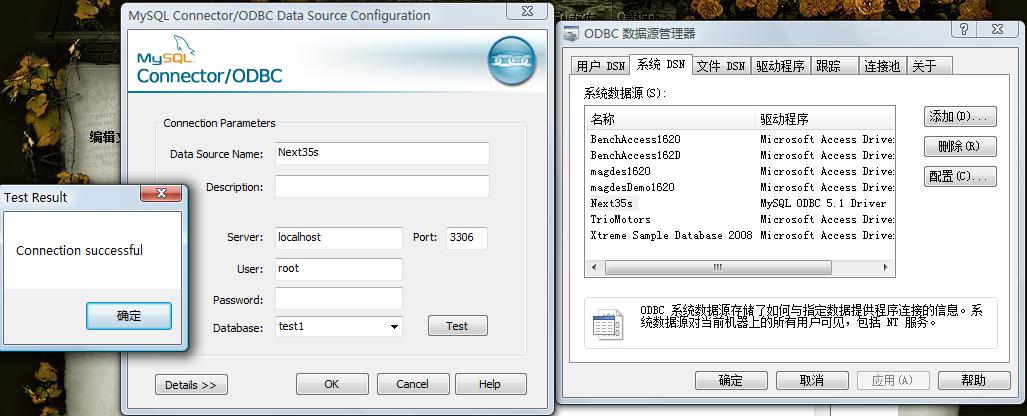The image size is (1027, 416).
Task: Click the empty Password field
Action: pos(339,299)
